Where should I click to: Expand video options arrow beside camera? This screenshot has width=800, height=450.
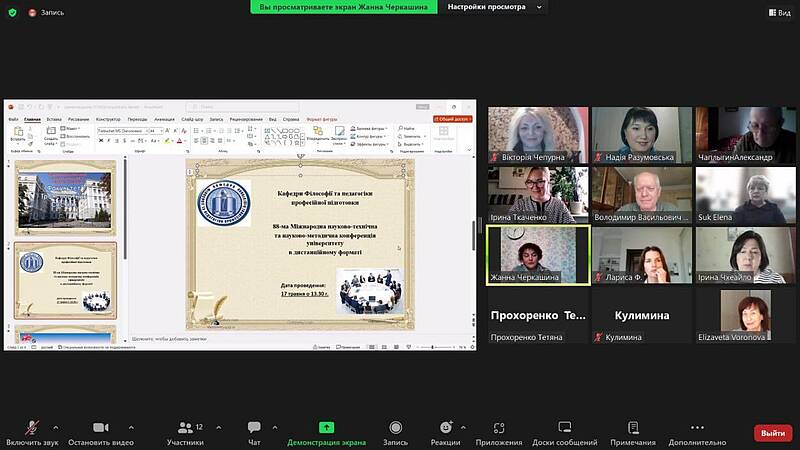tap(131, 428)
